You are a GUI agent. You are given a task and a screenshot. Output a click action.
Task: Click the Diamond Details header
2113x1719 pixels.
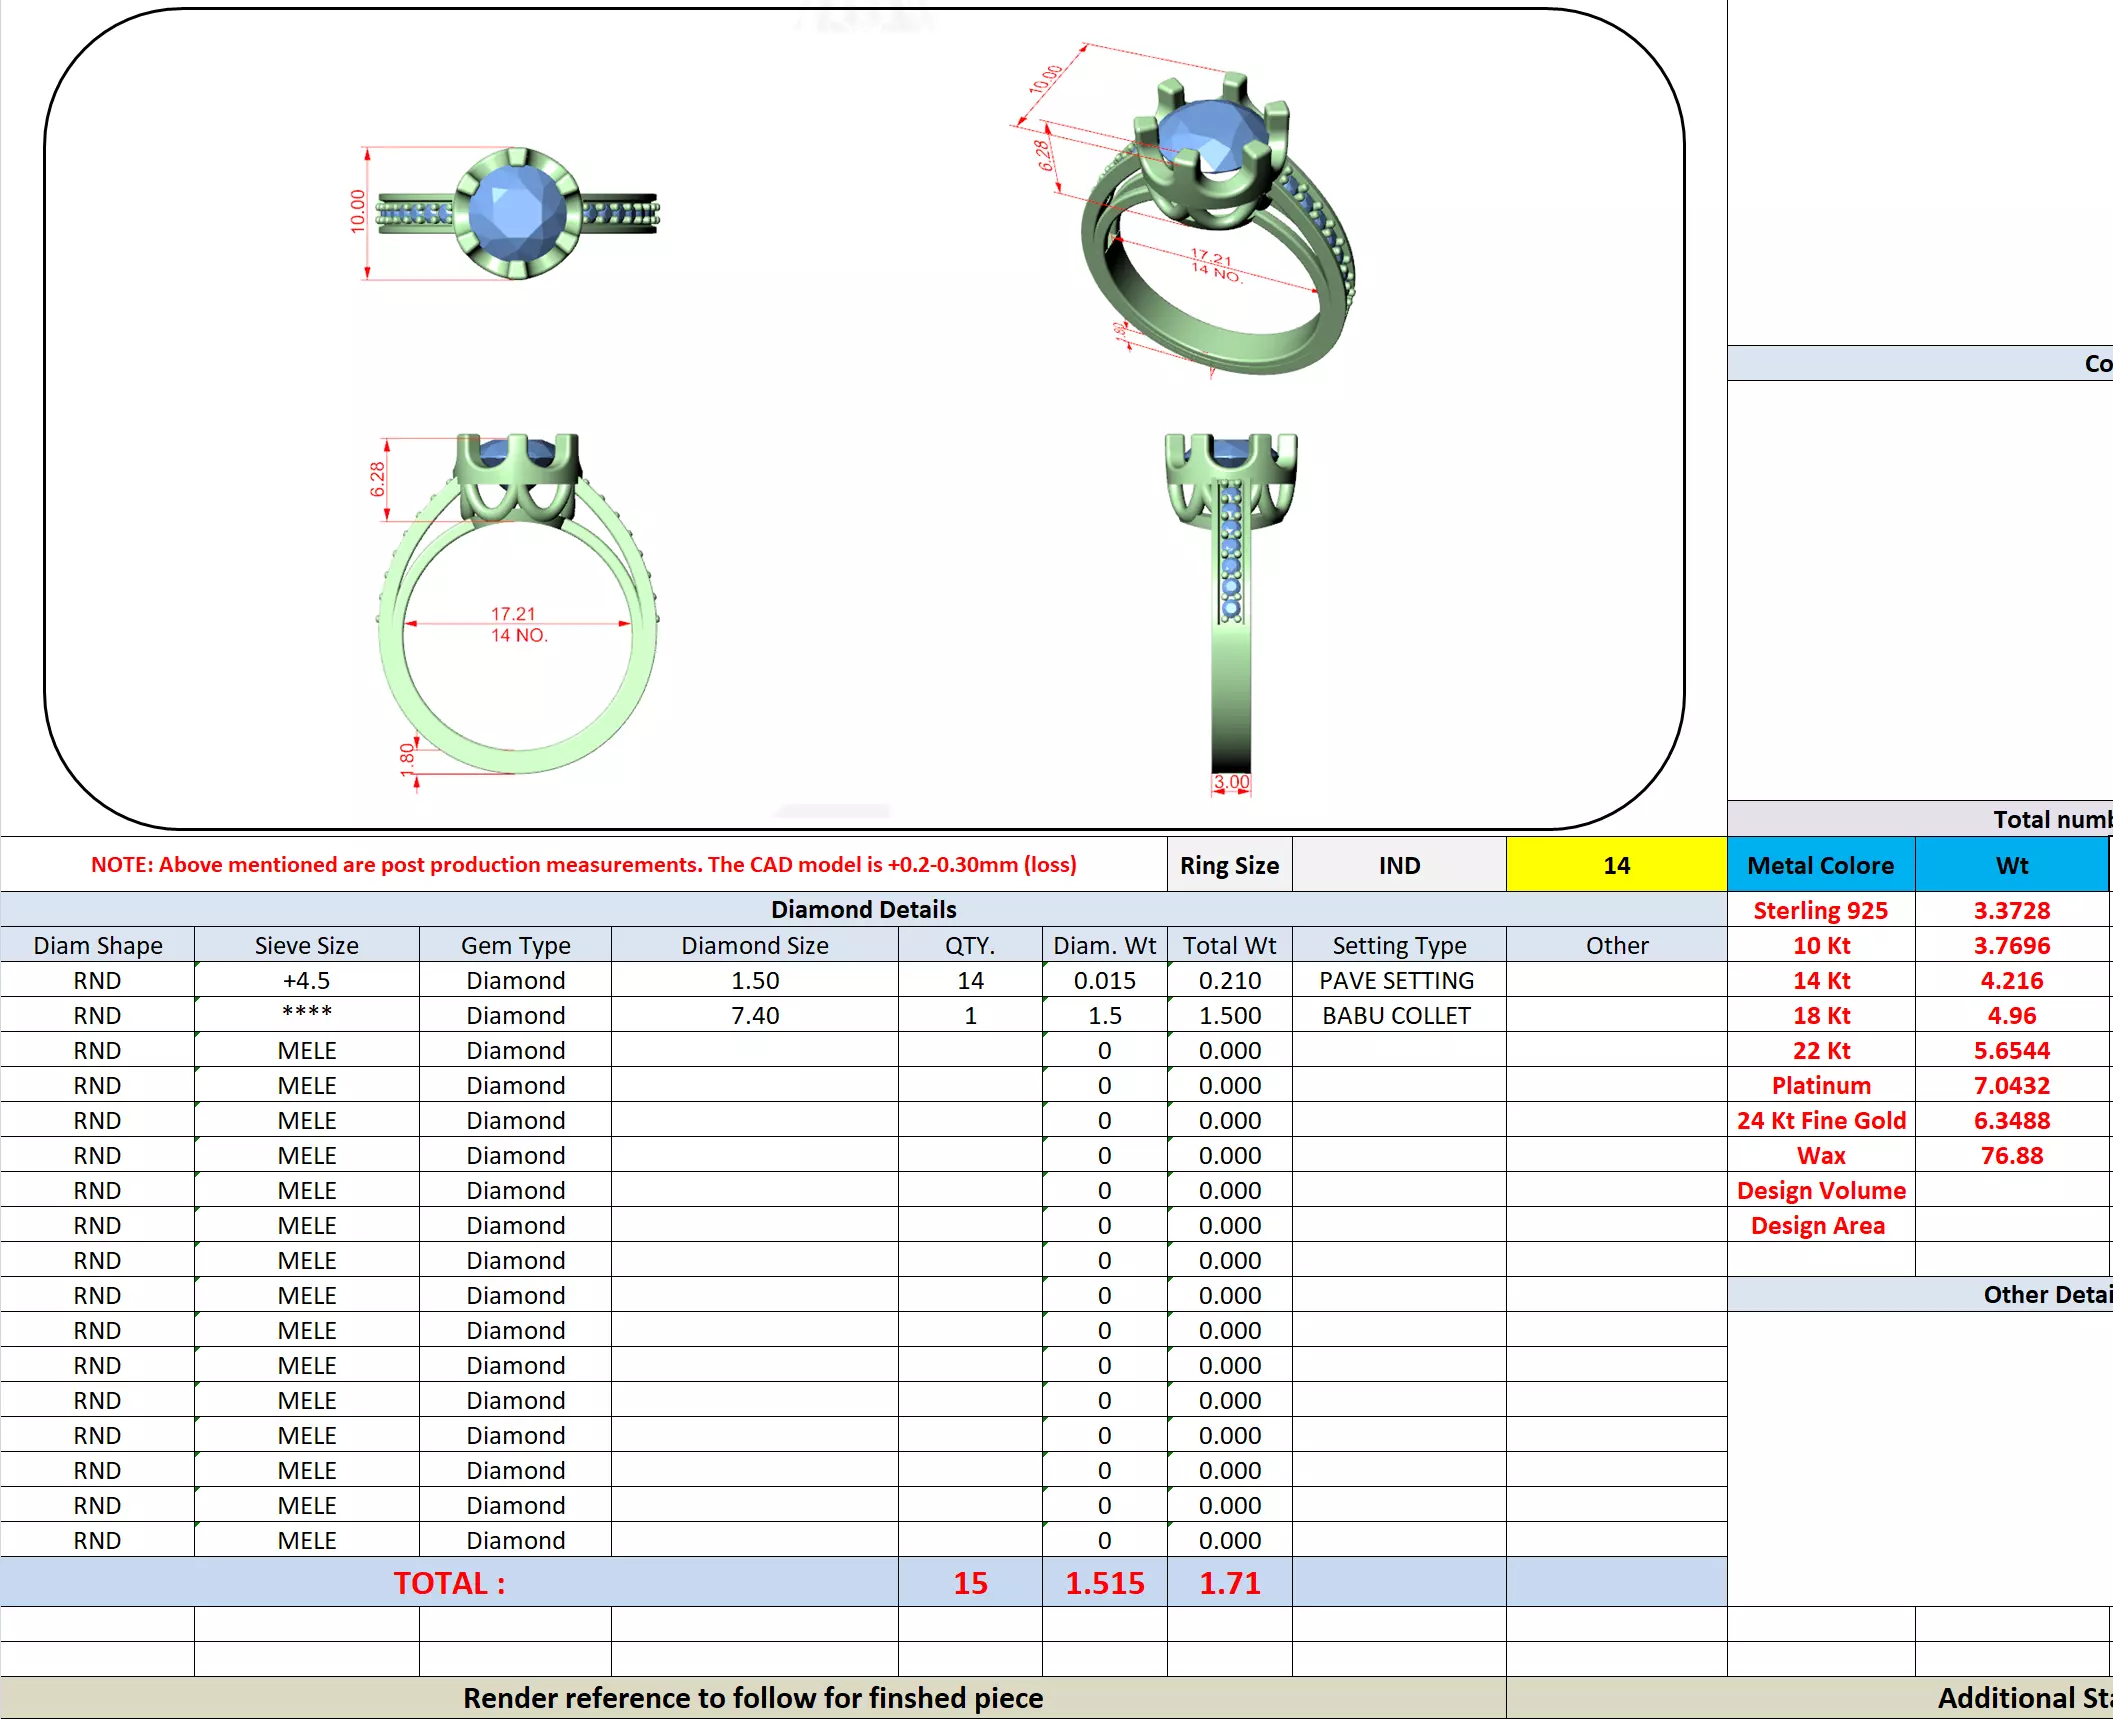863,909
